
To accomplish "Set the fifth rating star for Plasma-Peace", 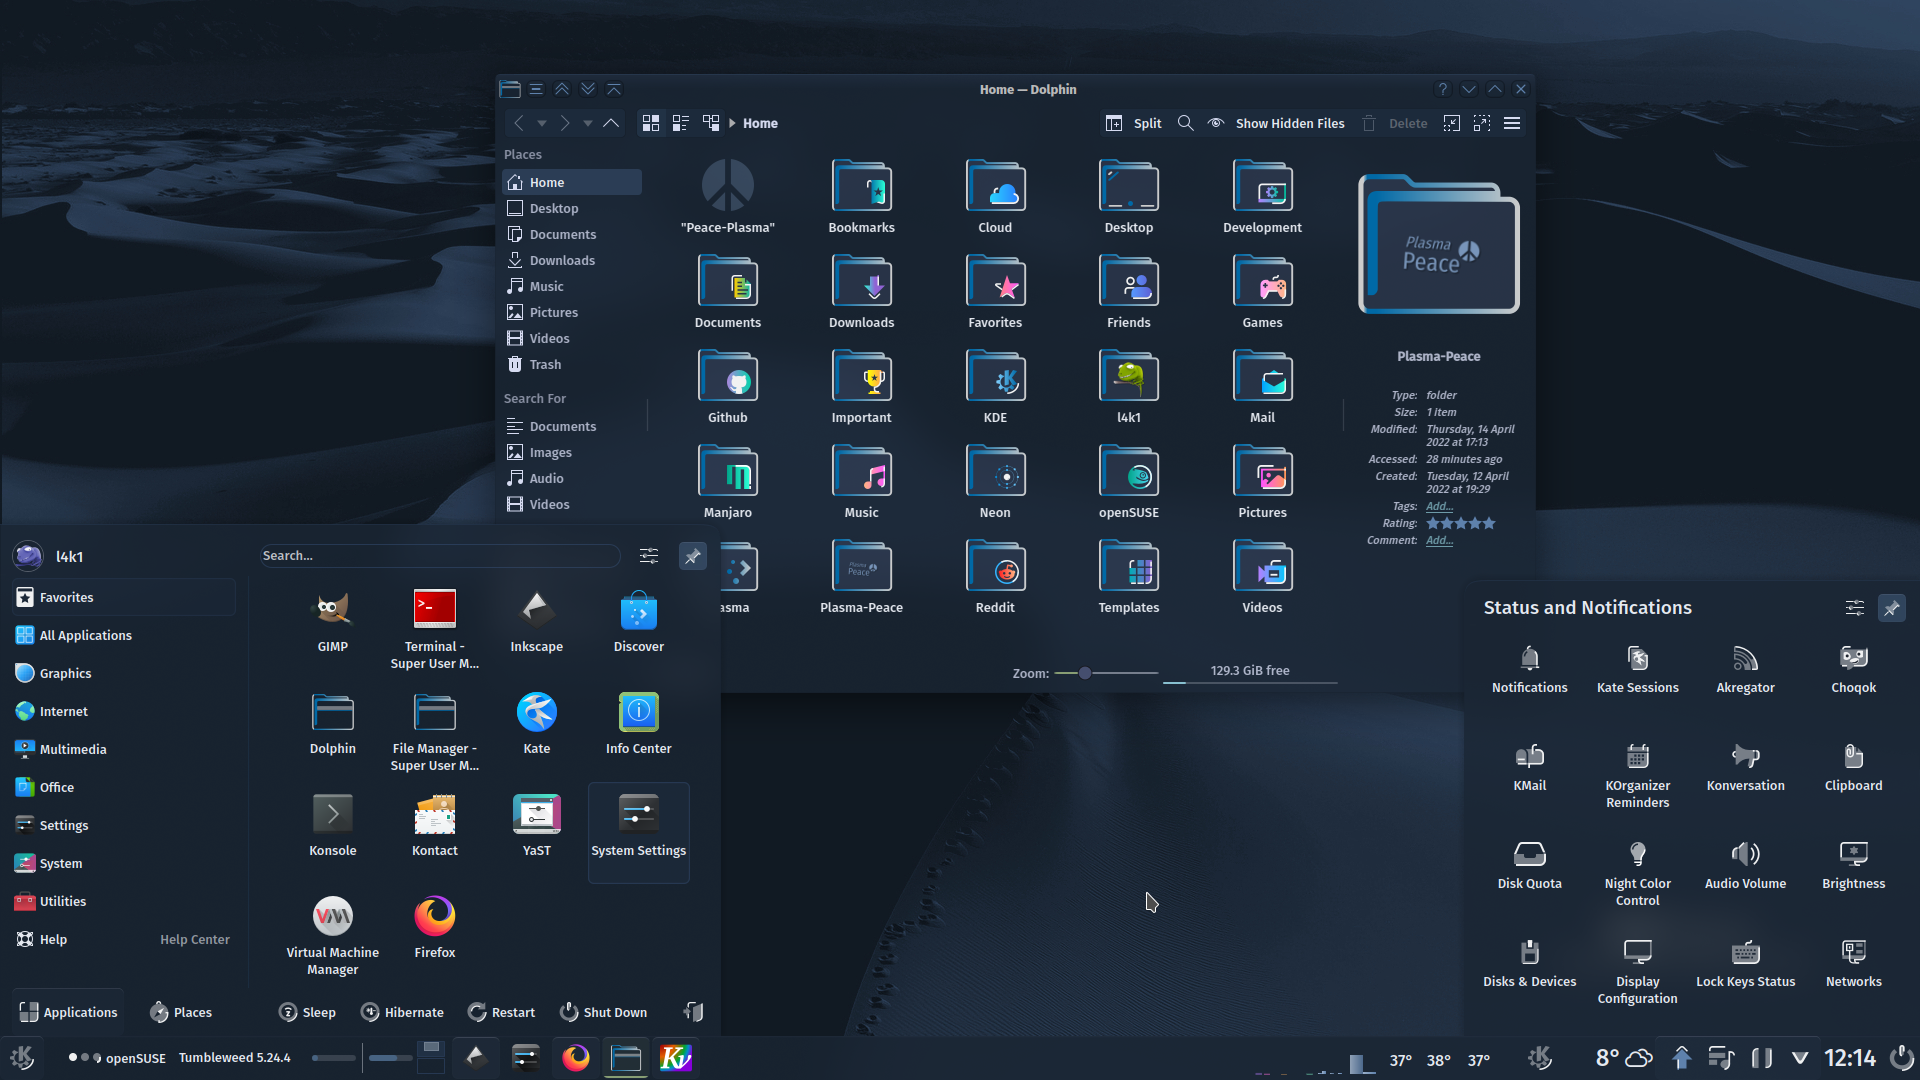I will [1489, 523].
